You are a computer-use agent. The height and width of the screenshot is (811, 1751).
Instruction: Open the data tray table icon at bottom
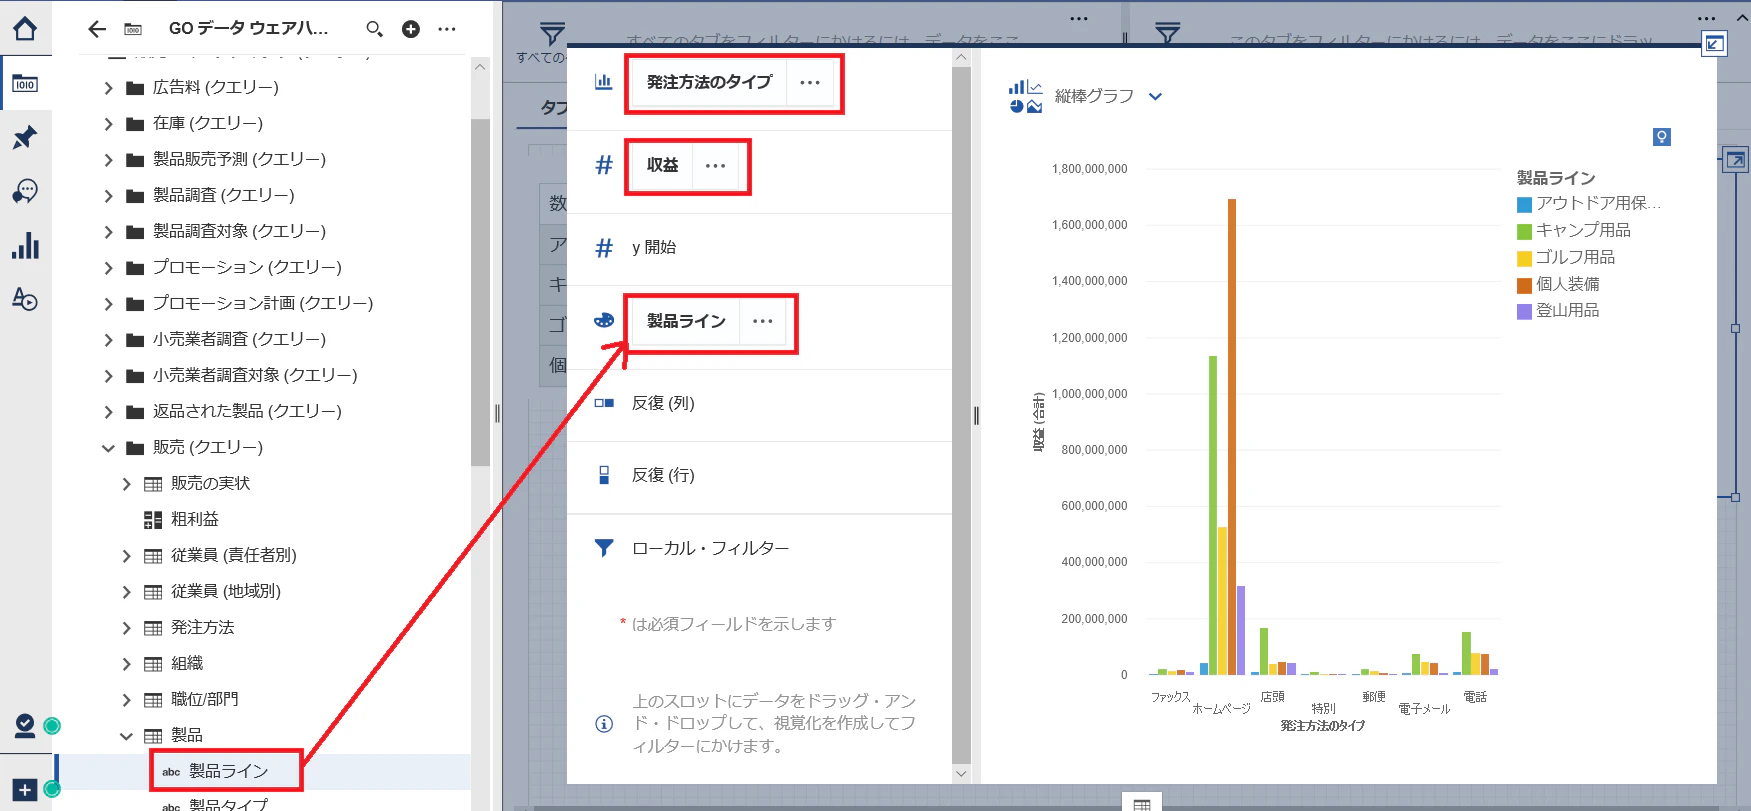(x=1142, y=804)
